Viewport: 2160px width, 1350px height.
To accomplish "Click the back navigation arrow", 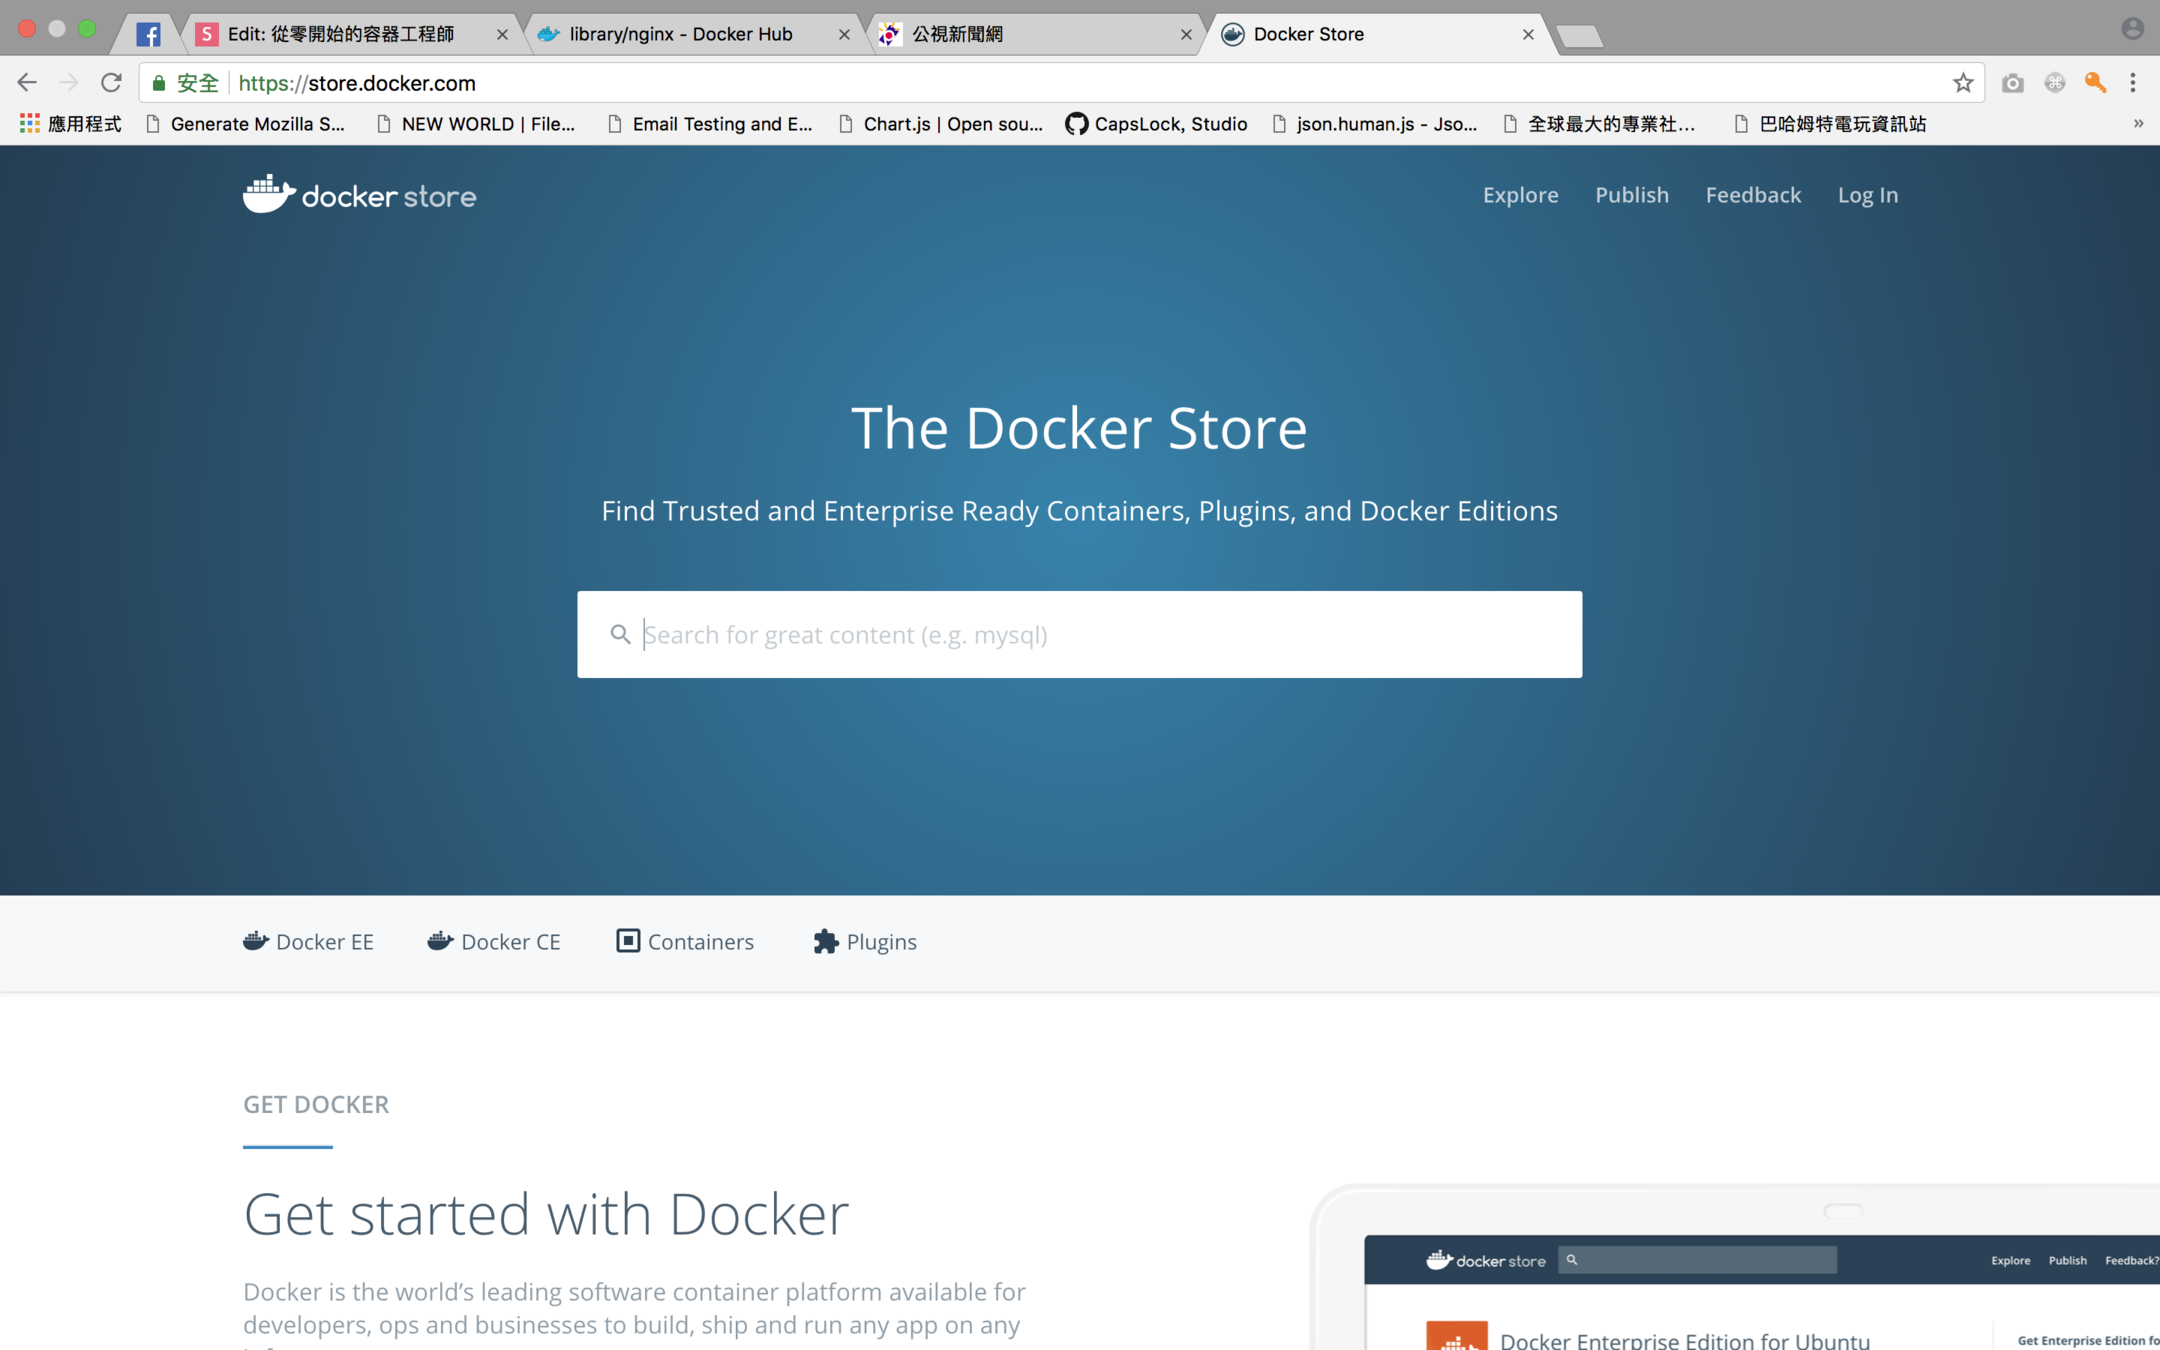I will point(27,83).
